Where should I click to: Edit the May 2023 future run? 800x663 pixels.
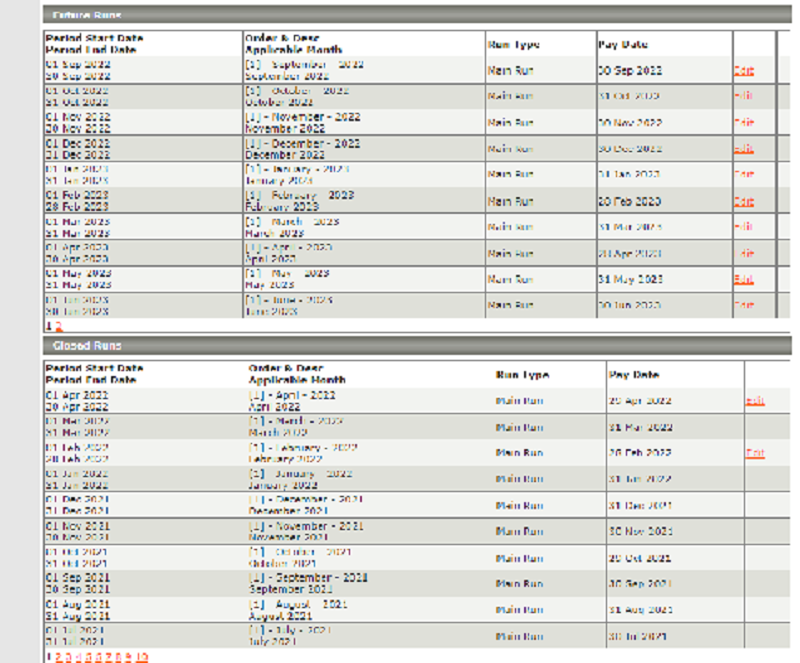tap(744, 279)
